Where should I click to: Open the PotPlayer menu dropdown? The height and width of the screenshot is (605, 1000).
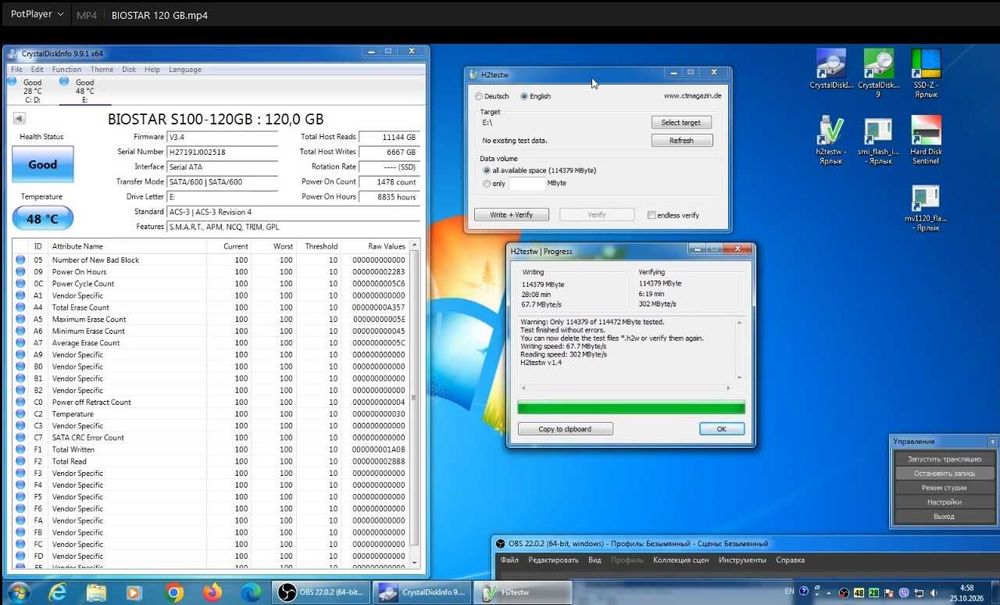coord(37,14)
